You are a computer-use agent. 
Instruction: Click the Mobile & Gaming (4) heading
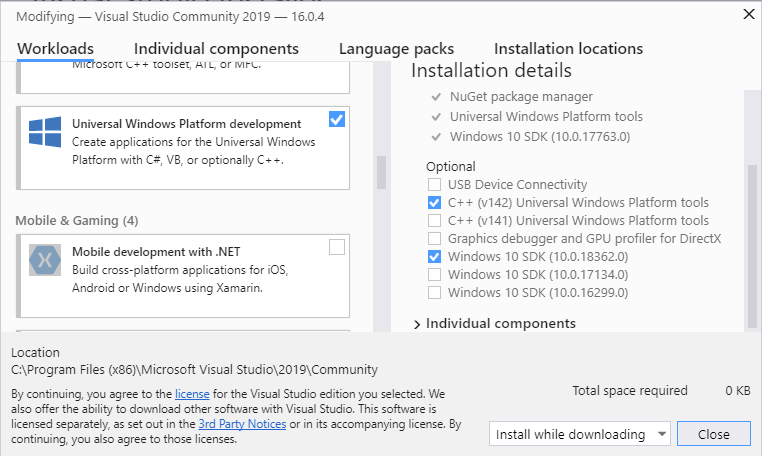[77, 221]
